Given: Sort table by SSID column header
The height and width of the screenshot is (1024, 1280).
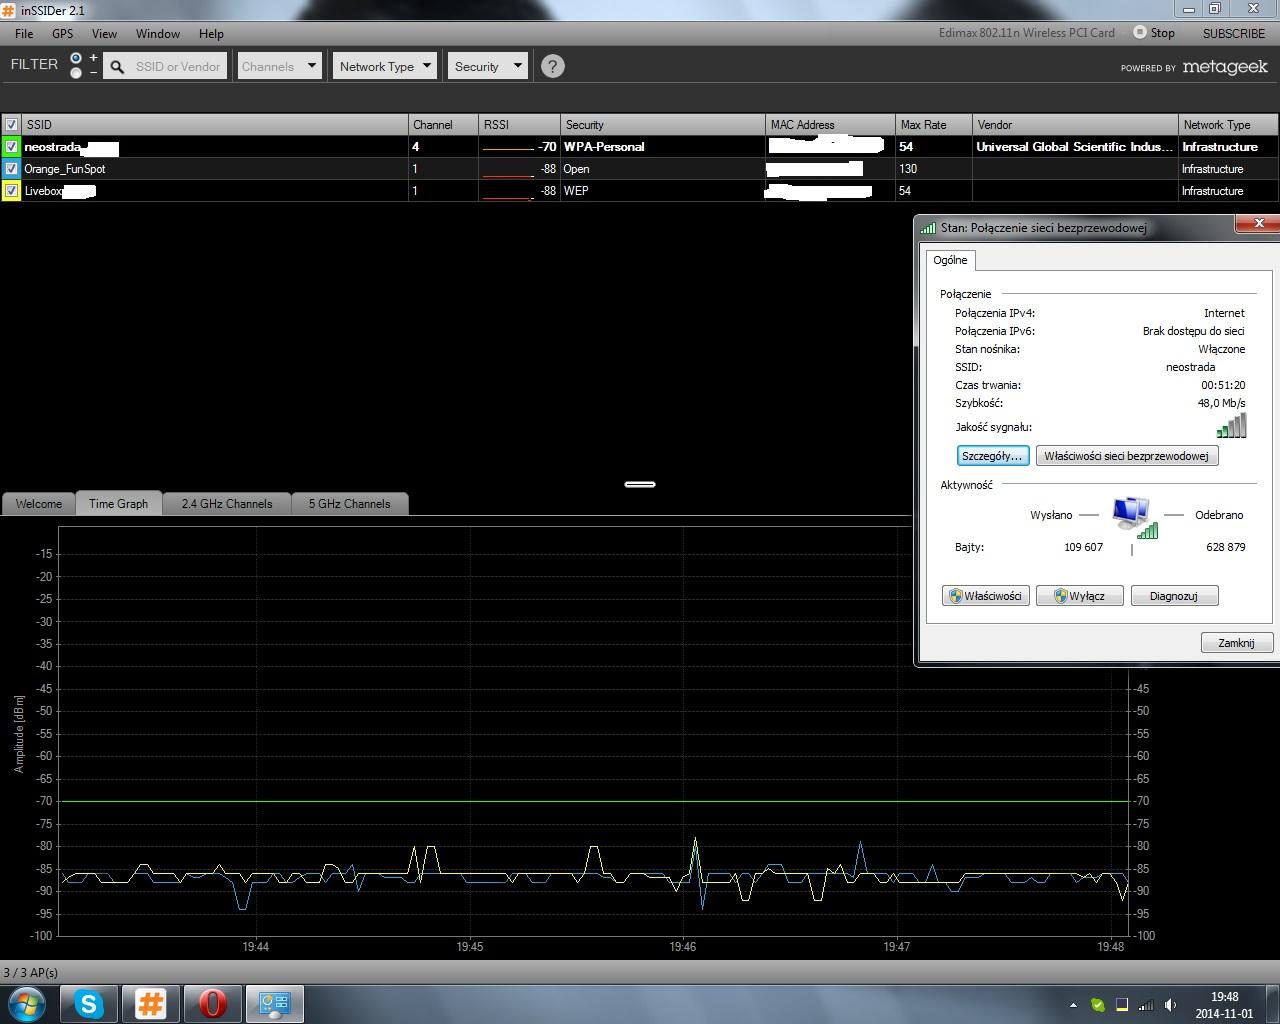Looking at the screenshot, I should [215, 125].
